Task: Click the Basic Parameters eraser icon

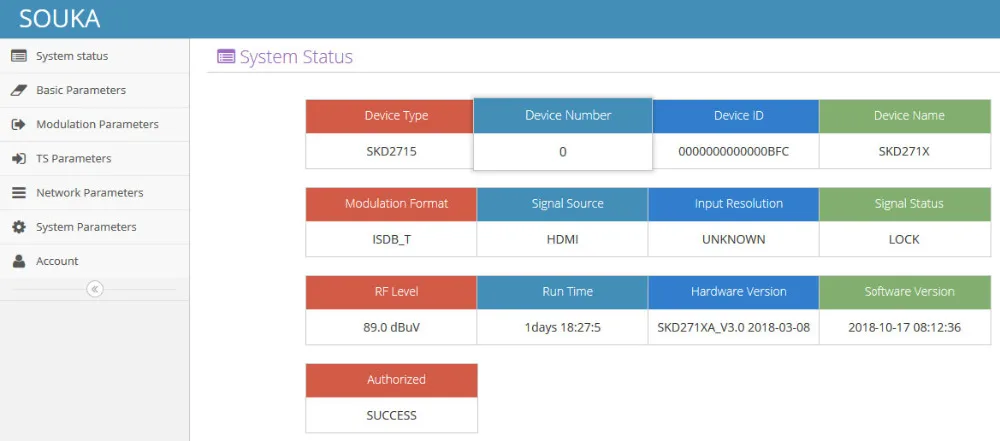Action: tap(19, 90)
